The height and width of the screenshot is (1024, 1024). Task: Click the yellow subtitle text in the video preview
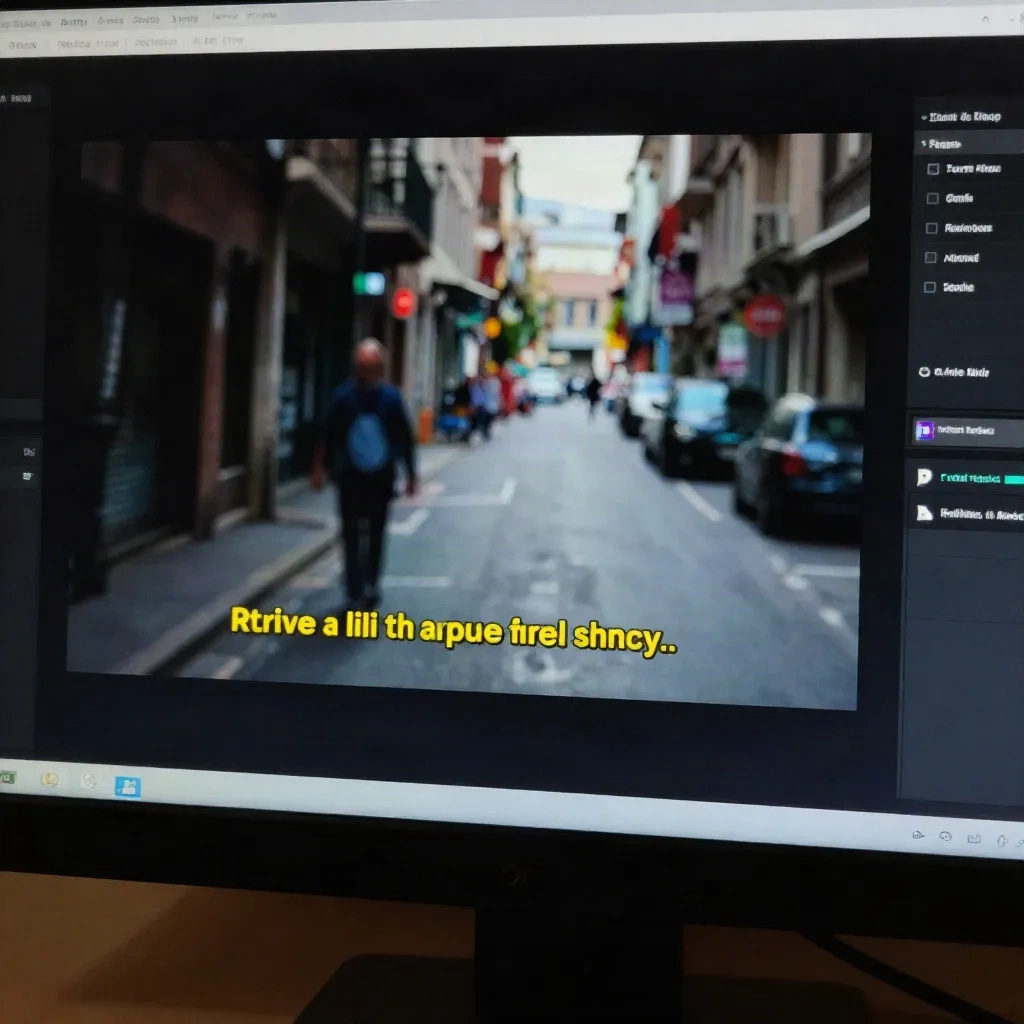click(x=453, y=632)
